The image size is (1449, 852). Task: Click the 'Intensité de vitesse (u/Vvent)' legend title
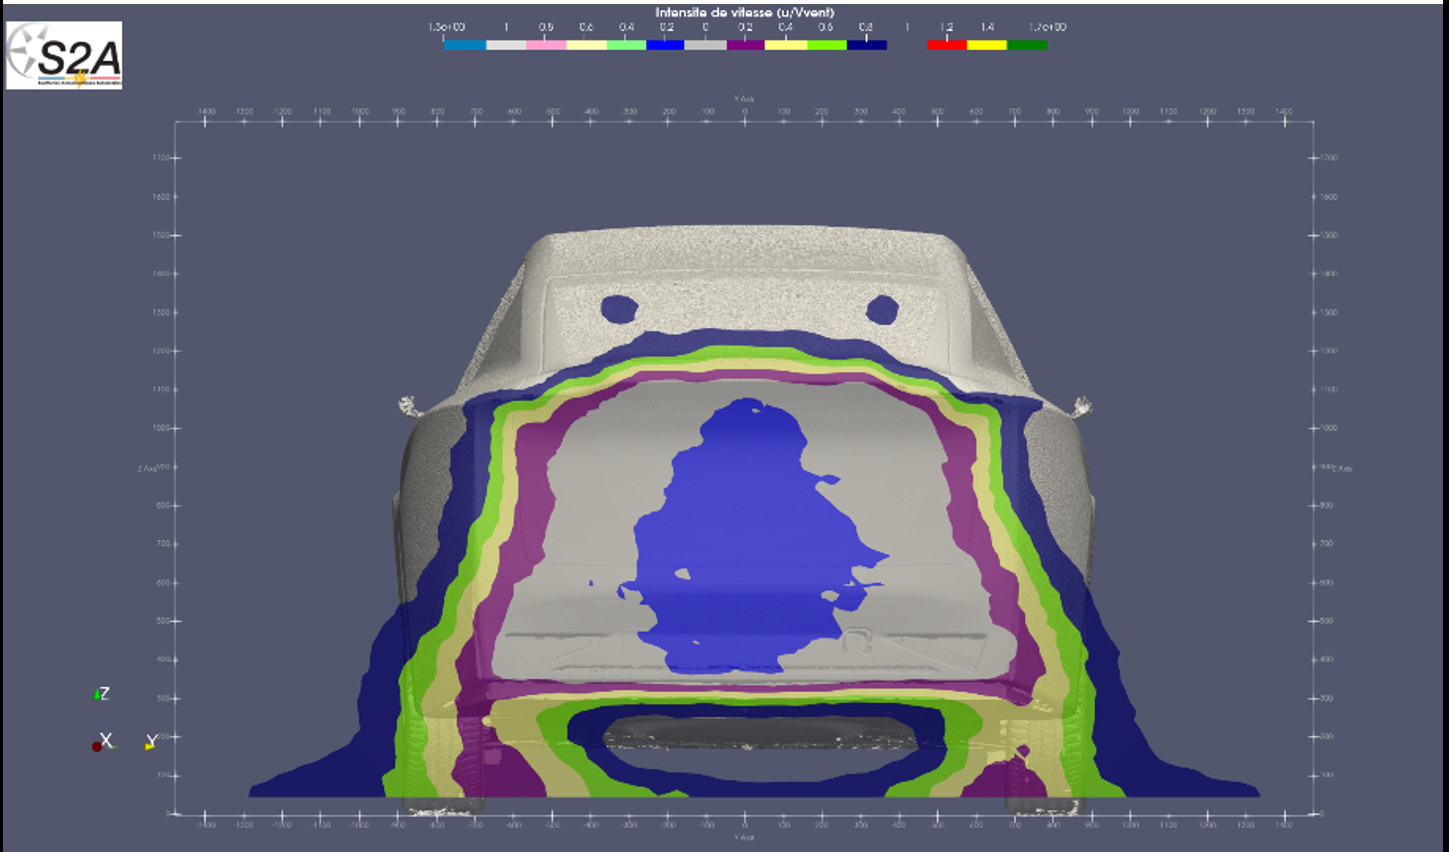tap(744, 13)
